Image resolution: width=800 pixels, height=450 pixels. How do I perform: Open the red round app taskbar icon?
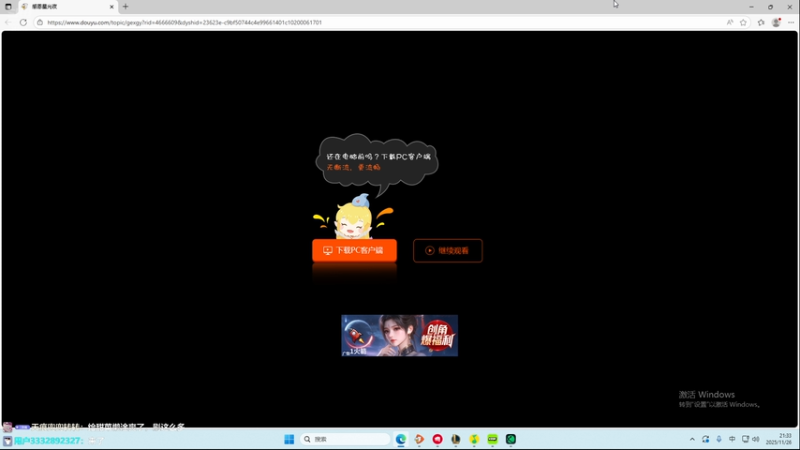(x=438, y=439)
